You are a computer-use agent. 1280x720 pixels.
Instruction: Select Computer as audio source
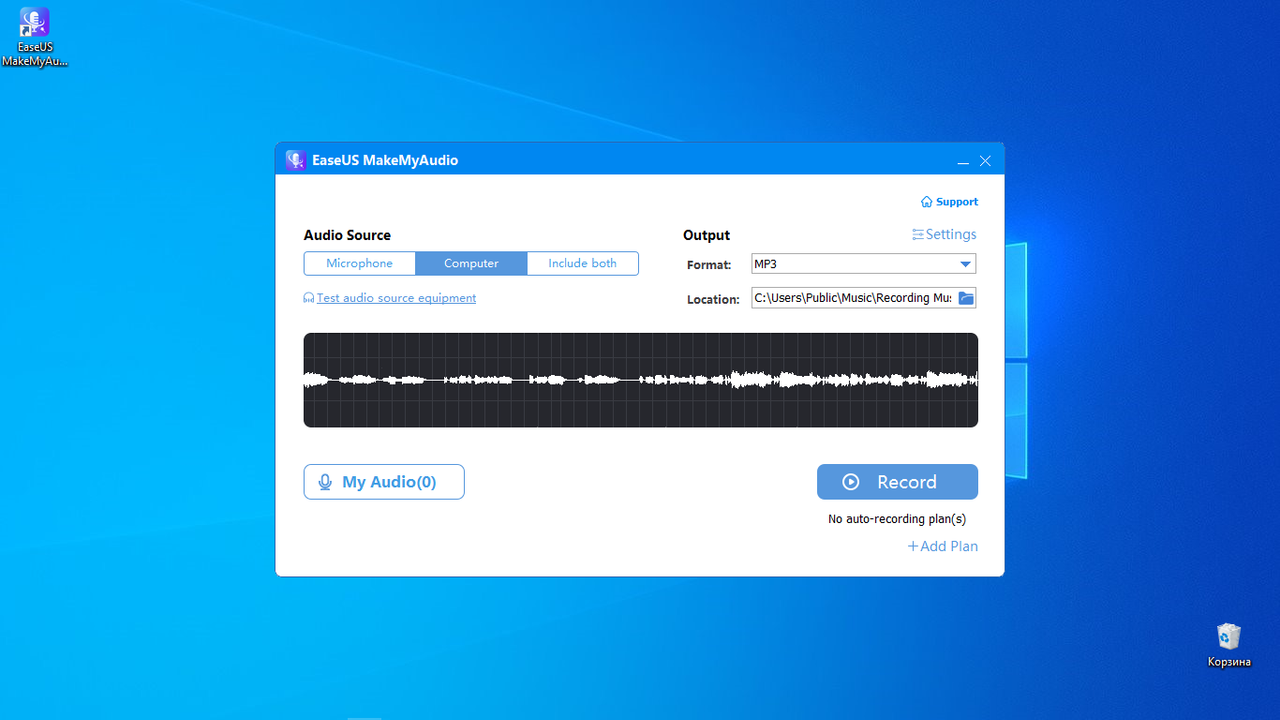coord(471,263)
